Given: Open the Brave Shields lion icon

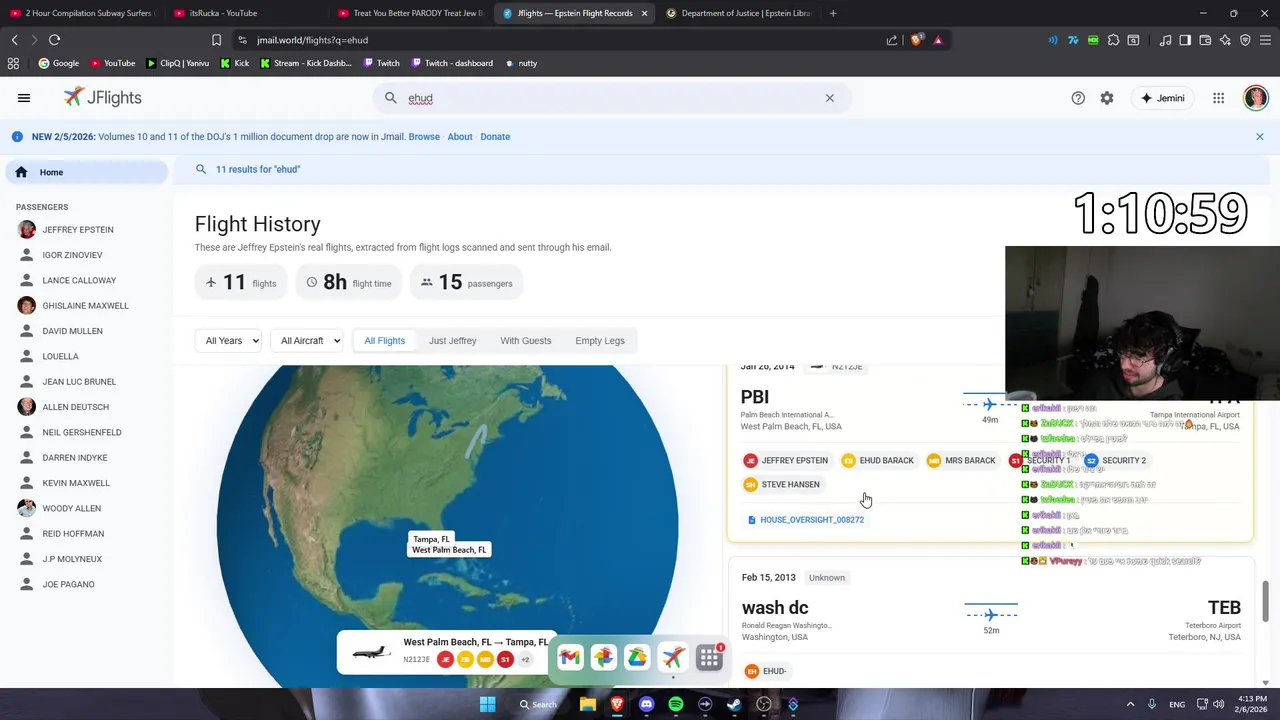Looking at the screenshot, I should 916,40.
